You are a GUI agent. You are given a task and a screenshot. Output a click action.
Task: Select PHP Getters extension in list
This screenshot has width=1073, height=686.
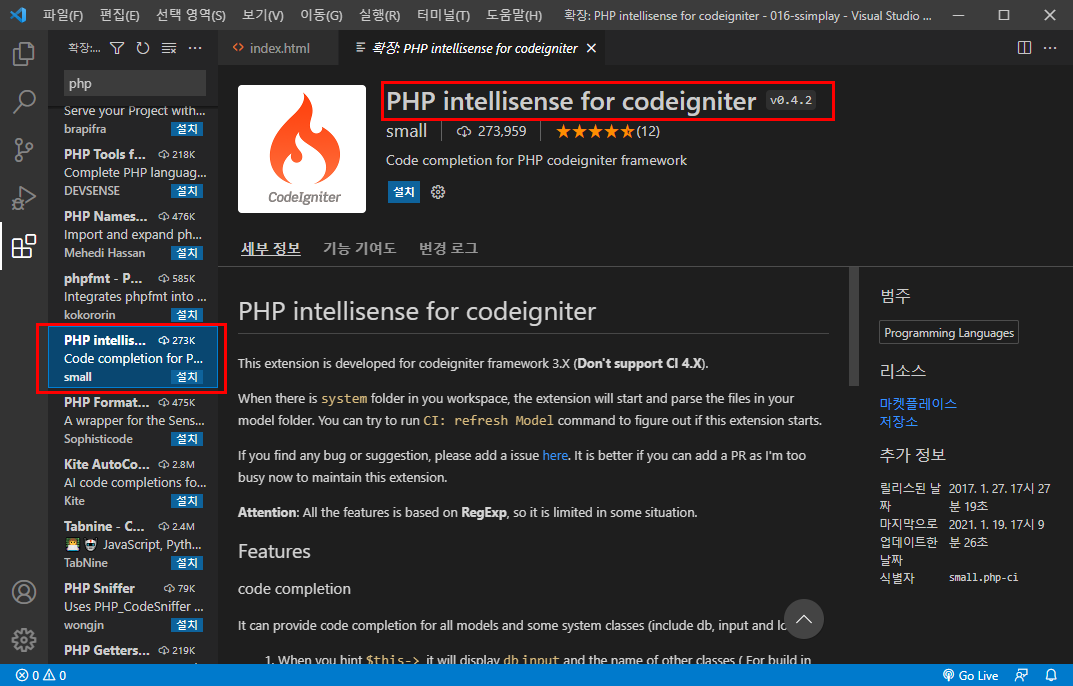click(x=133, y=652)
